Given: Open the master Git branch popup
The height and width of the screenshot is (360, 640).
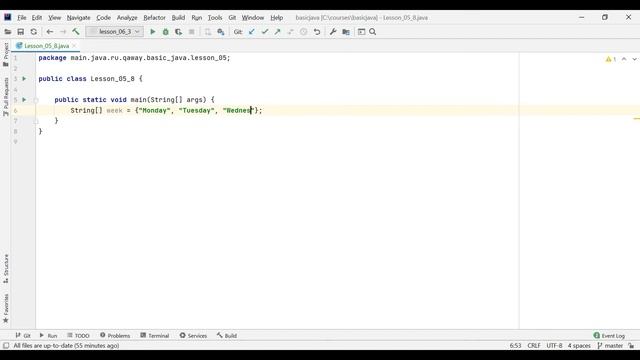Looking at the screenshot, I should (610, 346).
